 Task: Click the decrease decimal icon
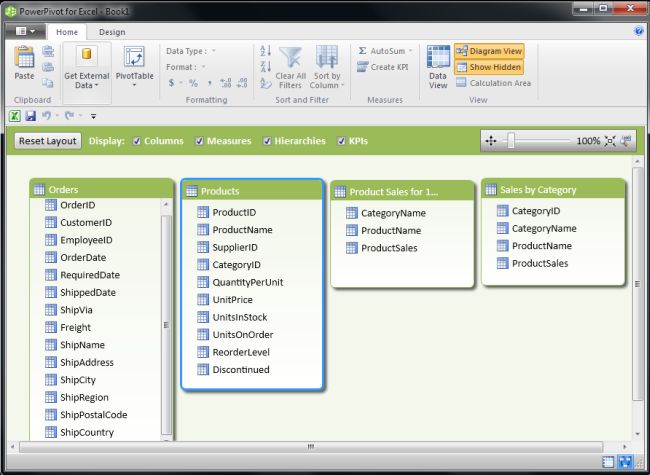coord(242,83)
